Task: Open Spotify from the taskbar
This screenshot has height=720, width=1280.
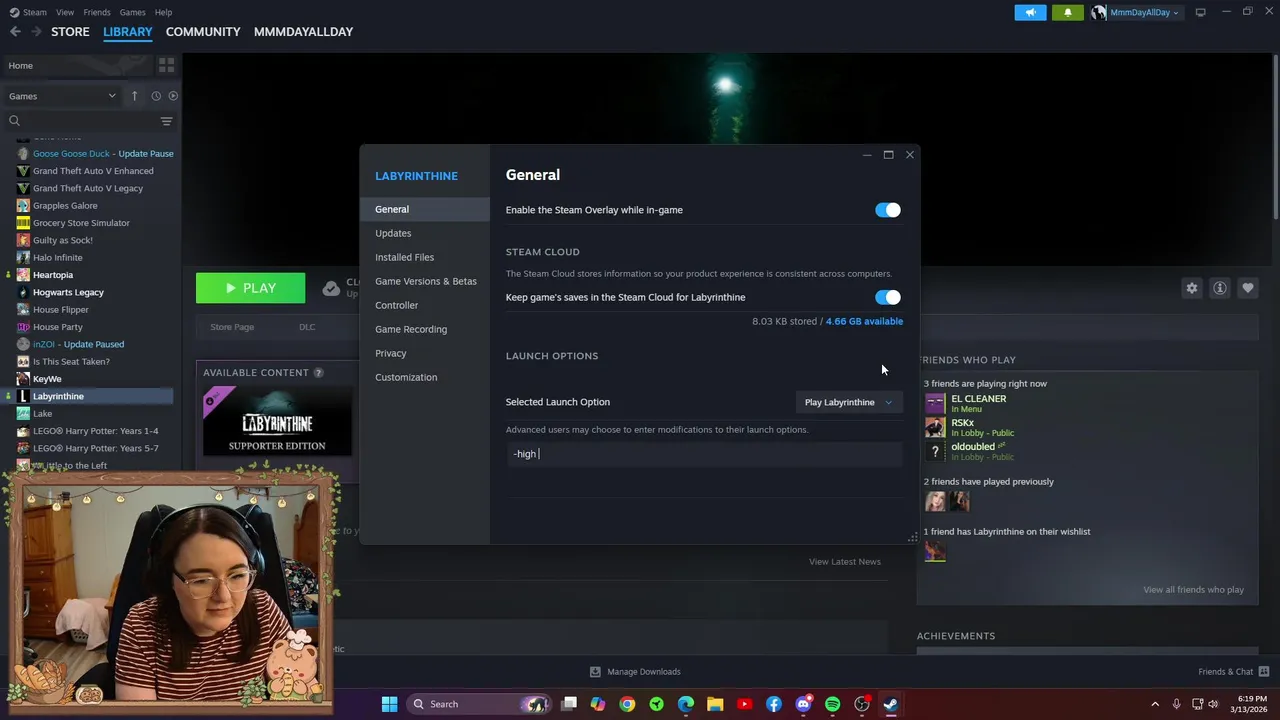Action: click(x=832, y=704)
